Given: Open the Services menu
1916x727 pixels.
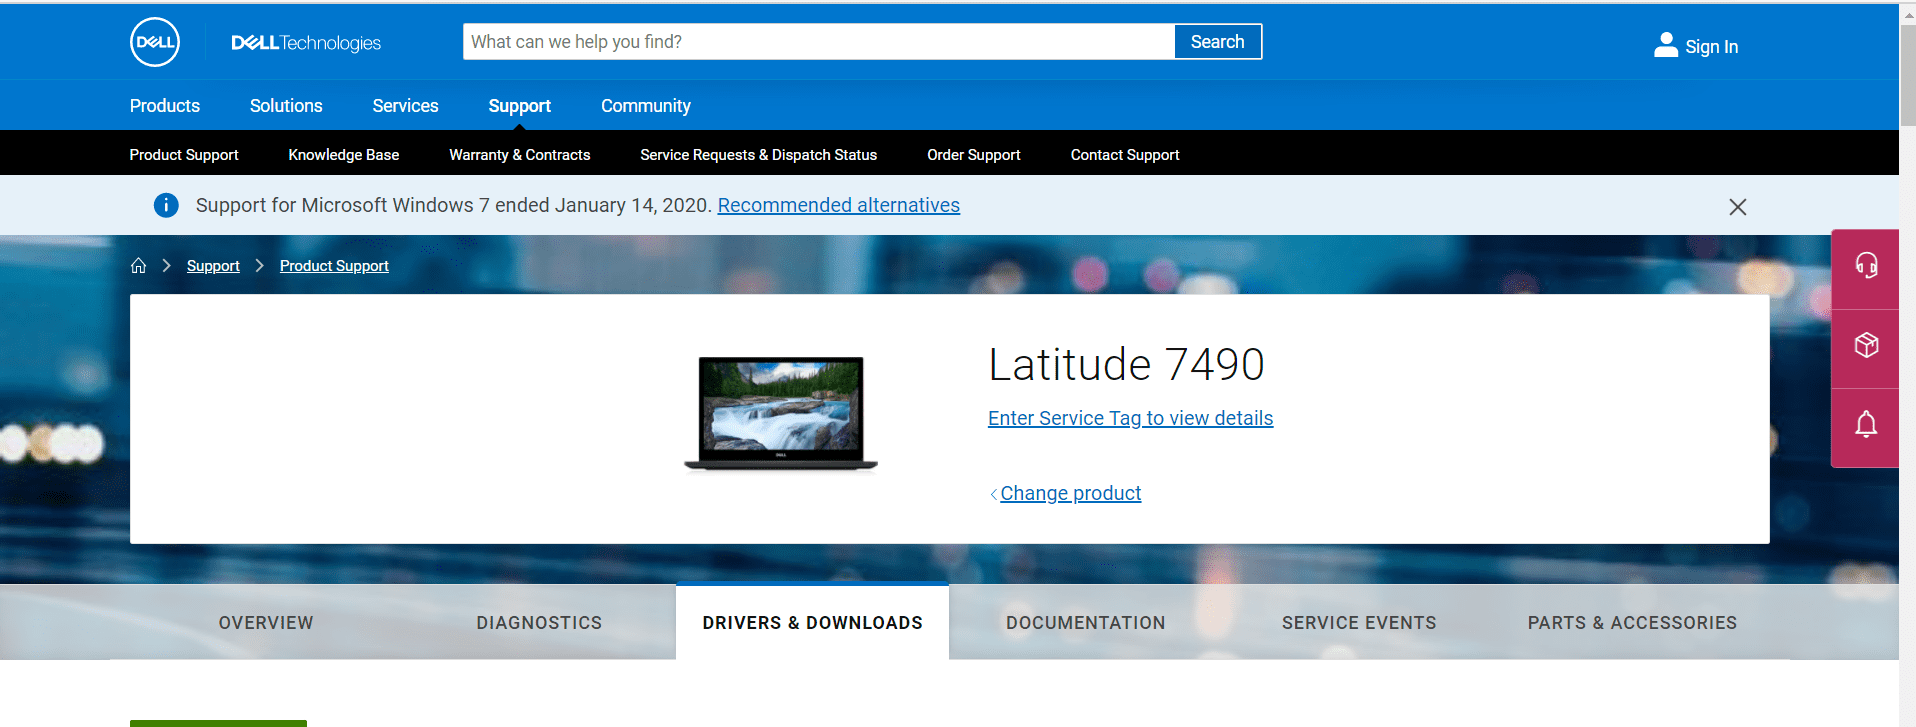Looking at the screenshot, I should [405, 106].
